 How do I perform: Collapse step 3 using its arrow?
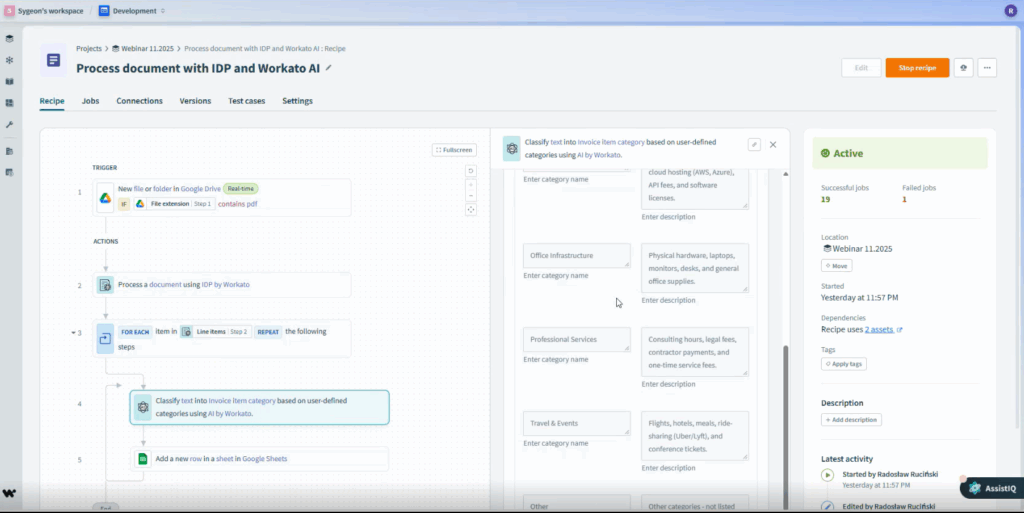[74, 332]
